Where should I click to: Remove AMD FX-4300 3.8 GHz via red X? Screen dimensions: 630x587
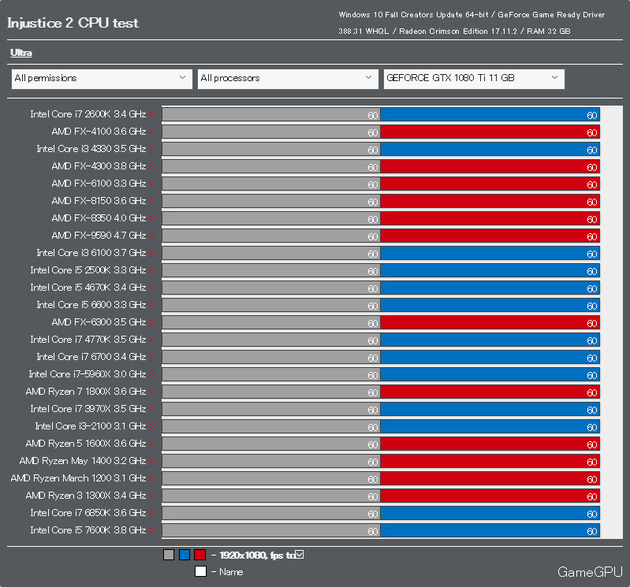pos(152,167)
